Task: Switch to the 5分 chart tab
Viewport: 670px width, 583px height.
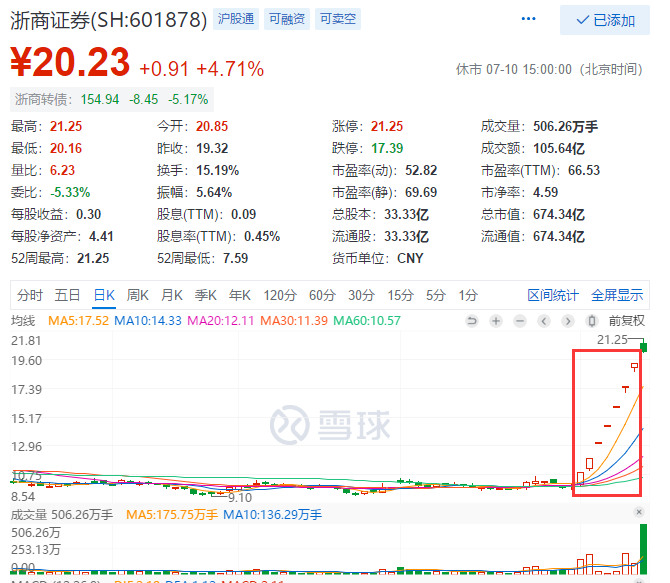Action: (435, 295)
